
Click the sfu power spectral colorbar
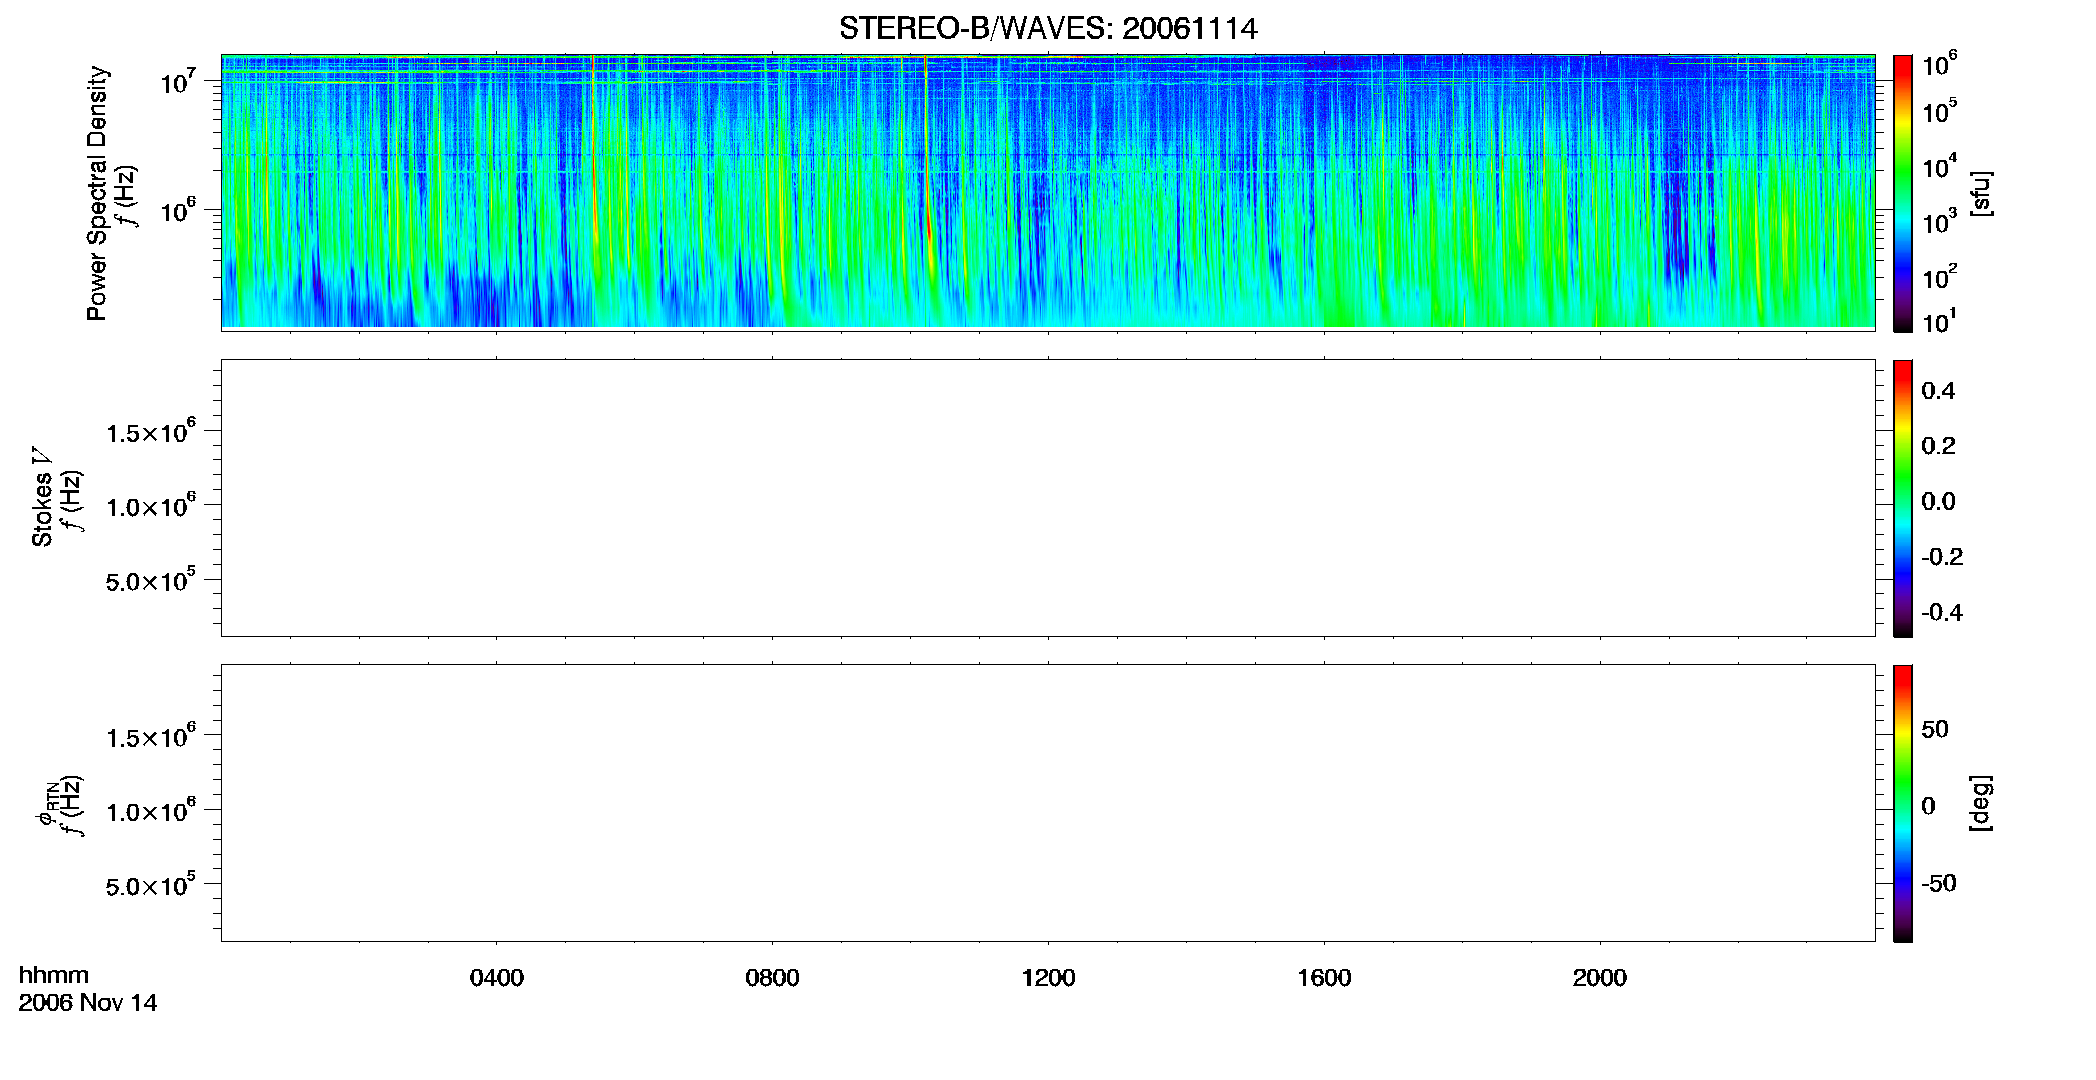[1903, 193]
